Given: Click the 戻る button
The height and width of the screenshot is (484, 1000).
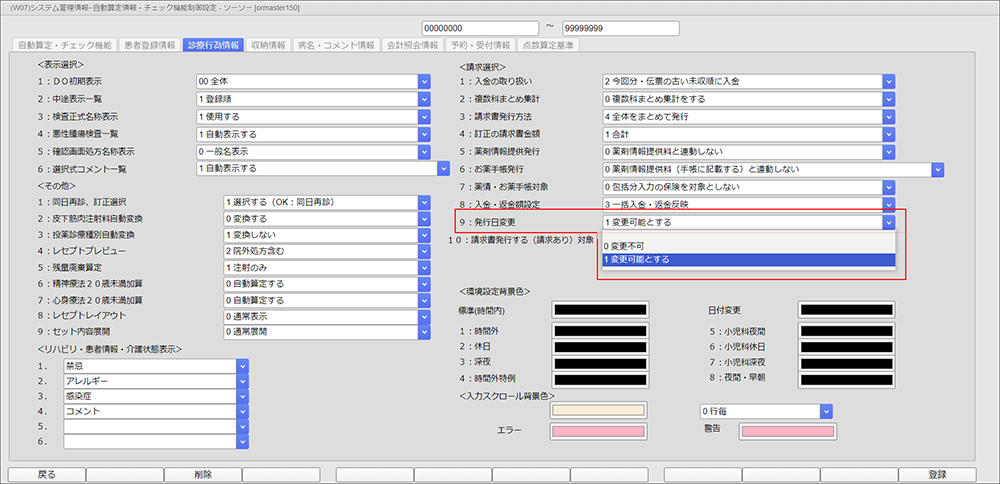Looking at the screenshot, I should click(46, 474).
